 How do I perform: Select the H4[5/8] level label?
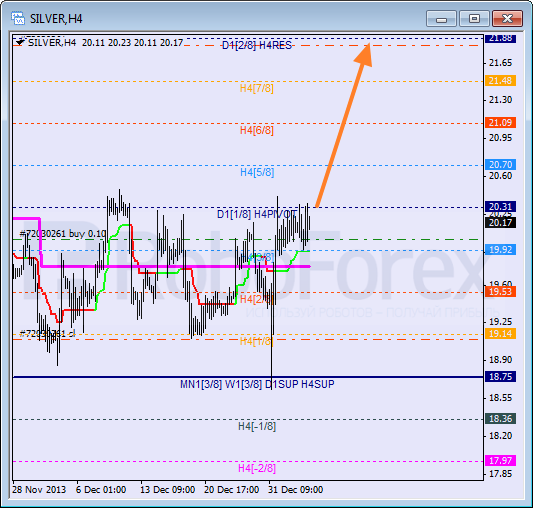coord(257,172)
